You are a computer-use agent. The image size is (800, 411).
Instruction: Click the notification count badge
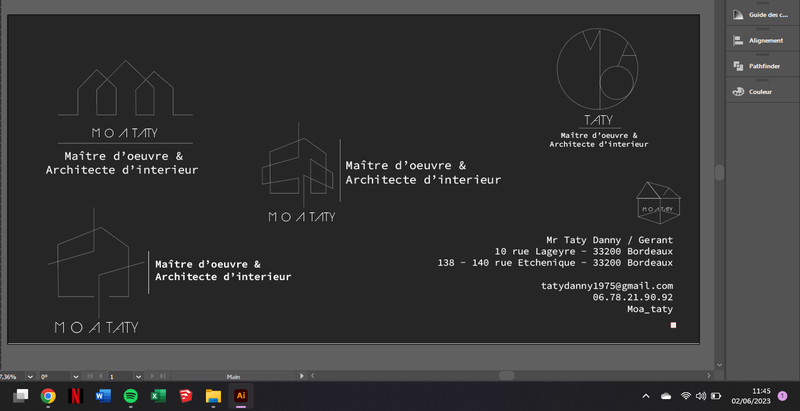[x=782, y=396]
